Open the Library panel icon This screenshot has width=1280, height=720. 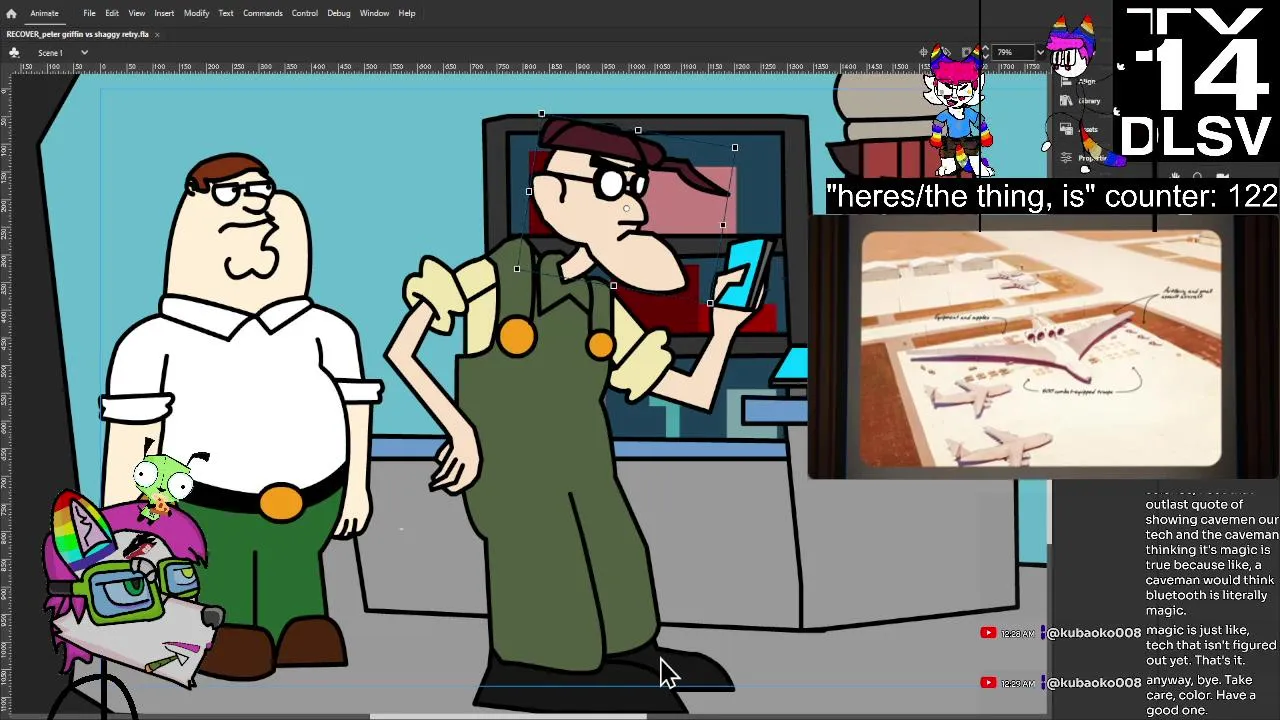click(x=1066, y=101)
